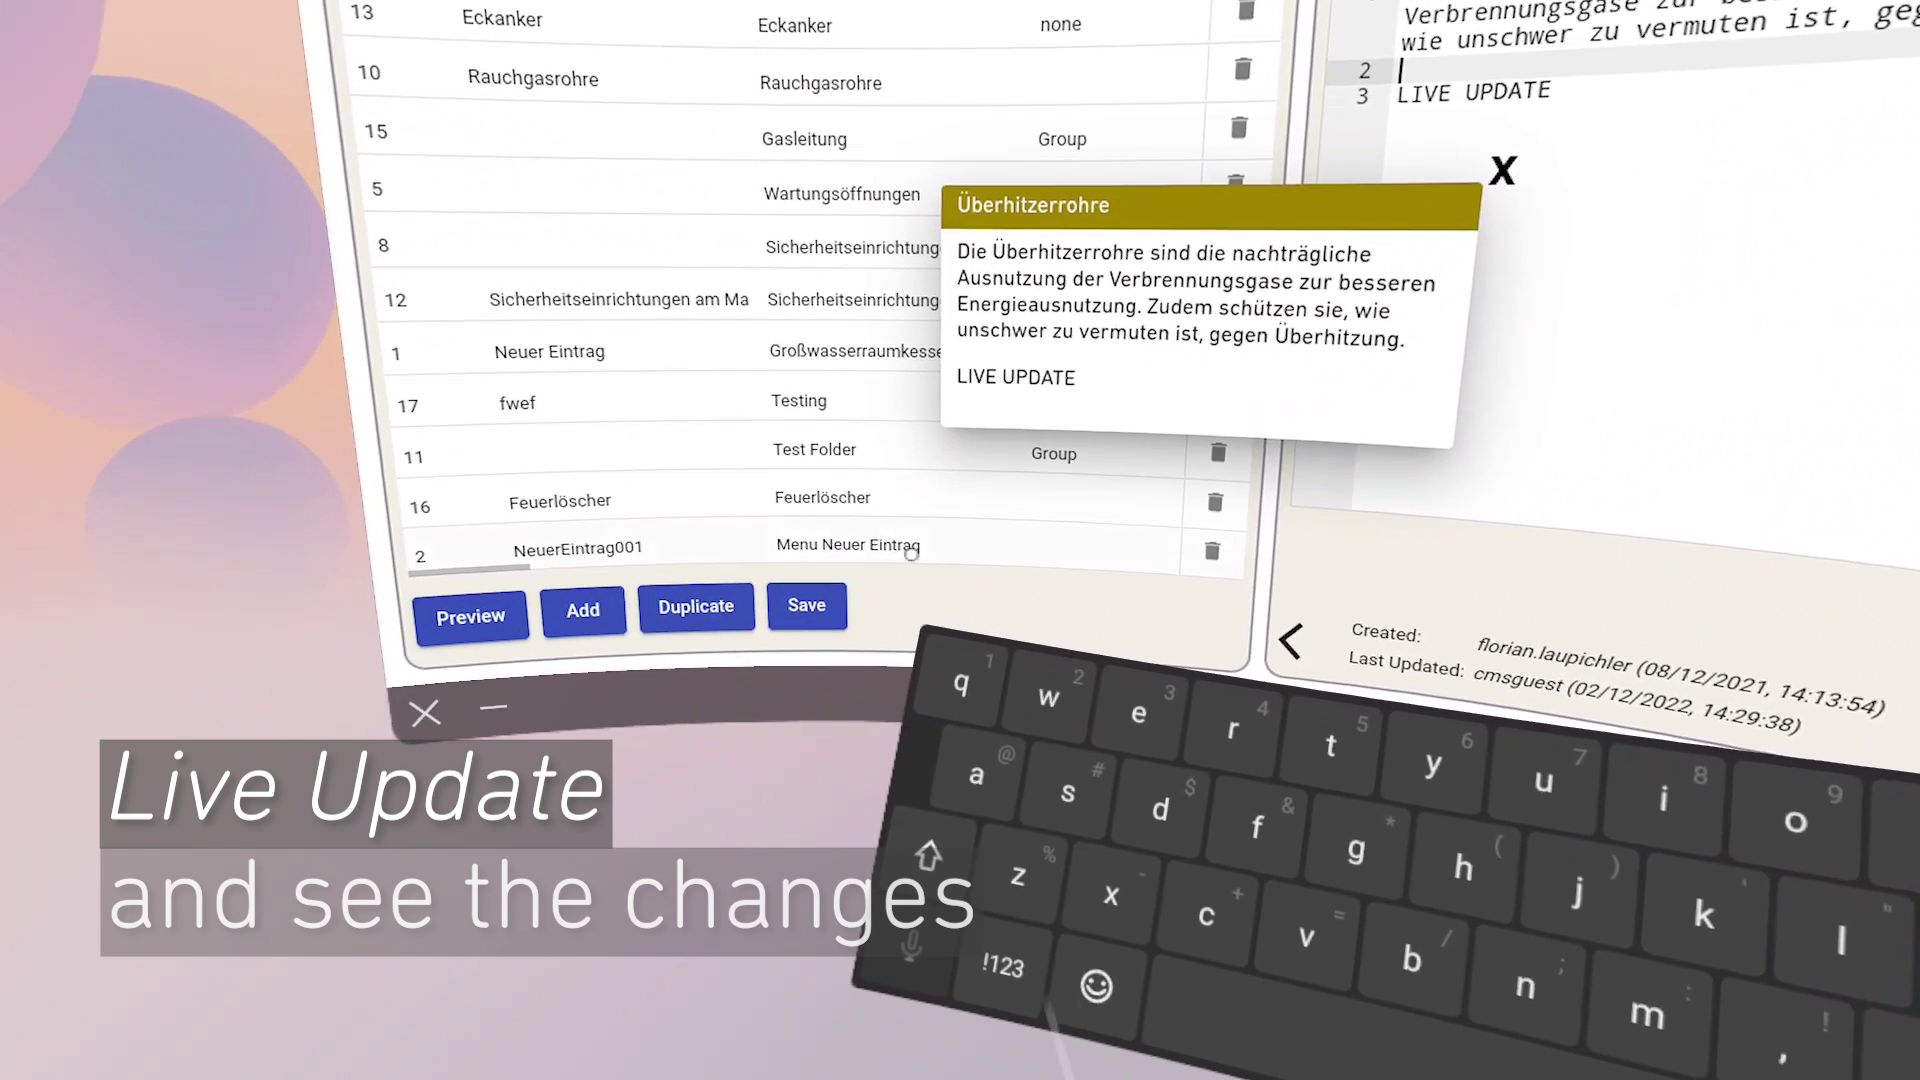Click the Save button
The image size is (1920, 1080).
click(x=806, y=605)
